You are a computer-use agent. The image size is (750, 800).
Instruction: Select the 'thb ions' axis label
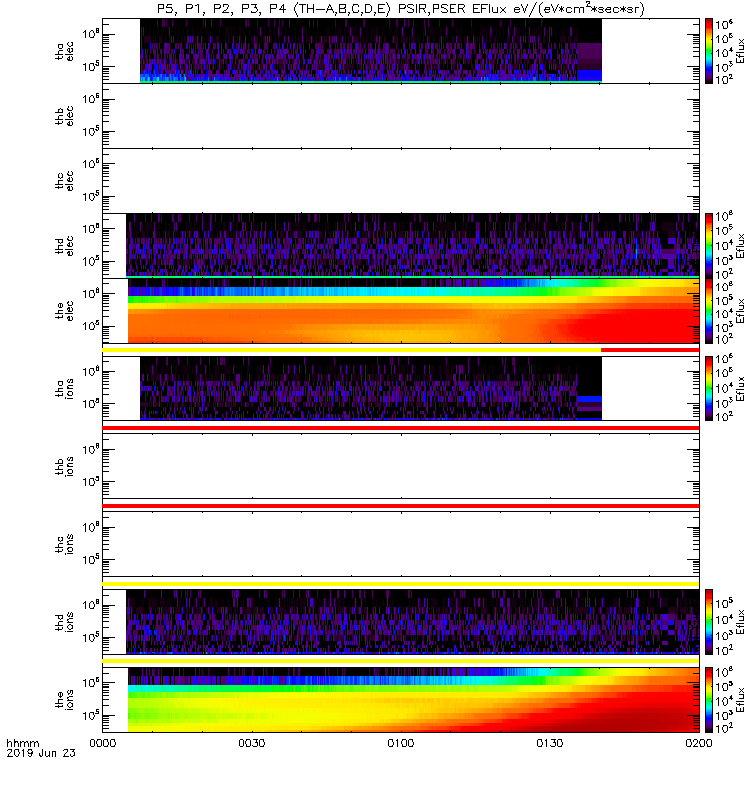pos(65,466)
